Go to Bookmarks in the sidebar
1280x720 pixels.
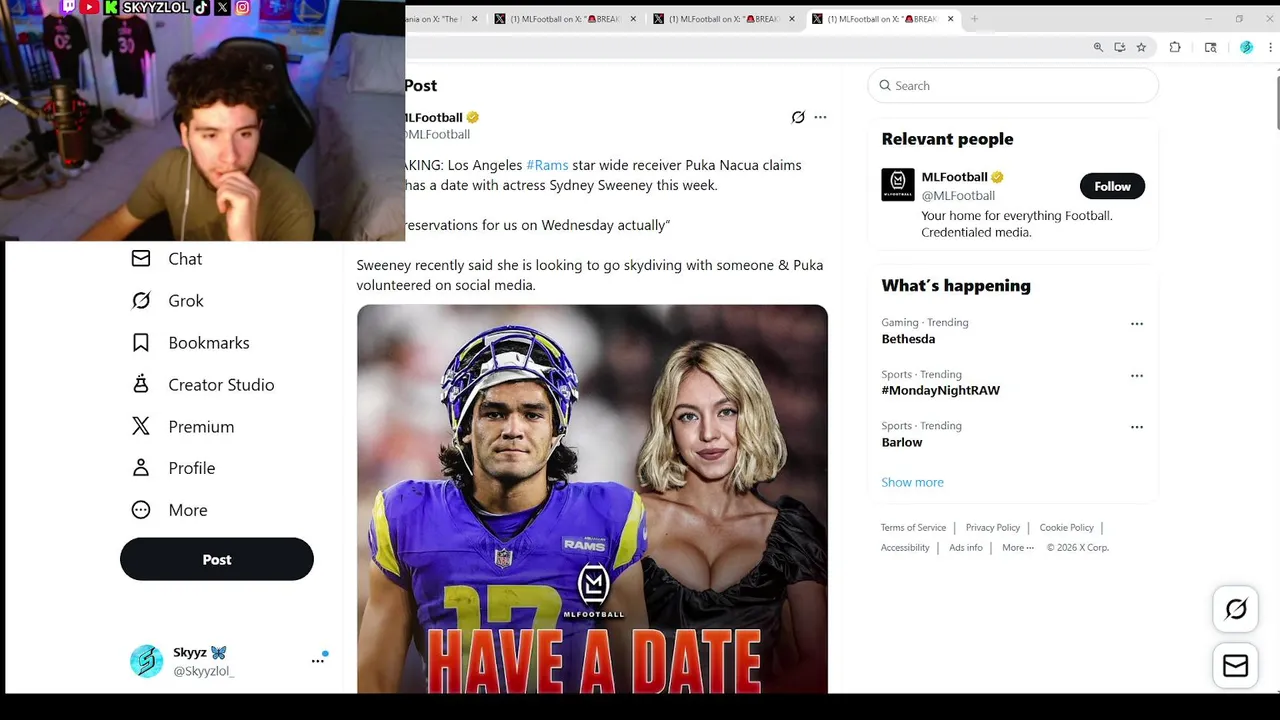coord(190,343)
